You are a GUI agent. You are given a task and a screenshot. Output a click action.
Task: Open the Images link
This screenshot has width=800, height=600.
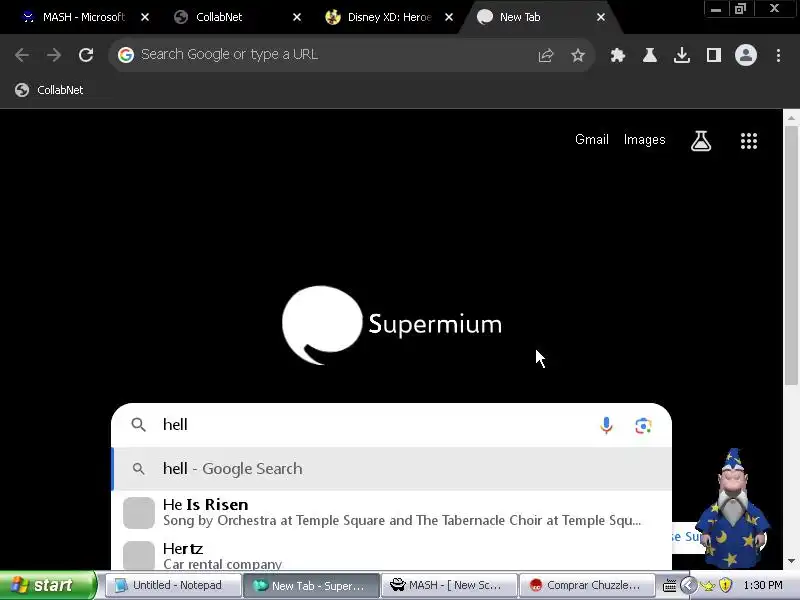pyautogui.click(x=644, y=140)
